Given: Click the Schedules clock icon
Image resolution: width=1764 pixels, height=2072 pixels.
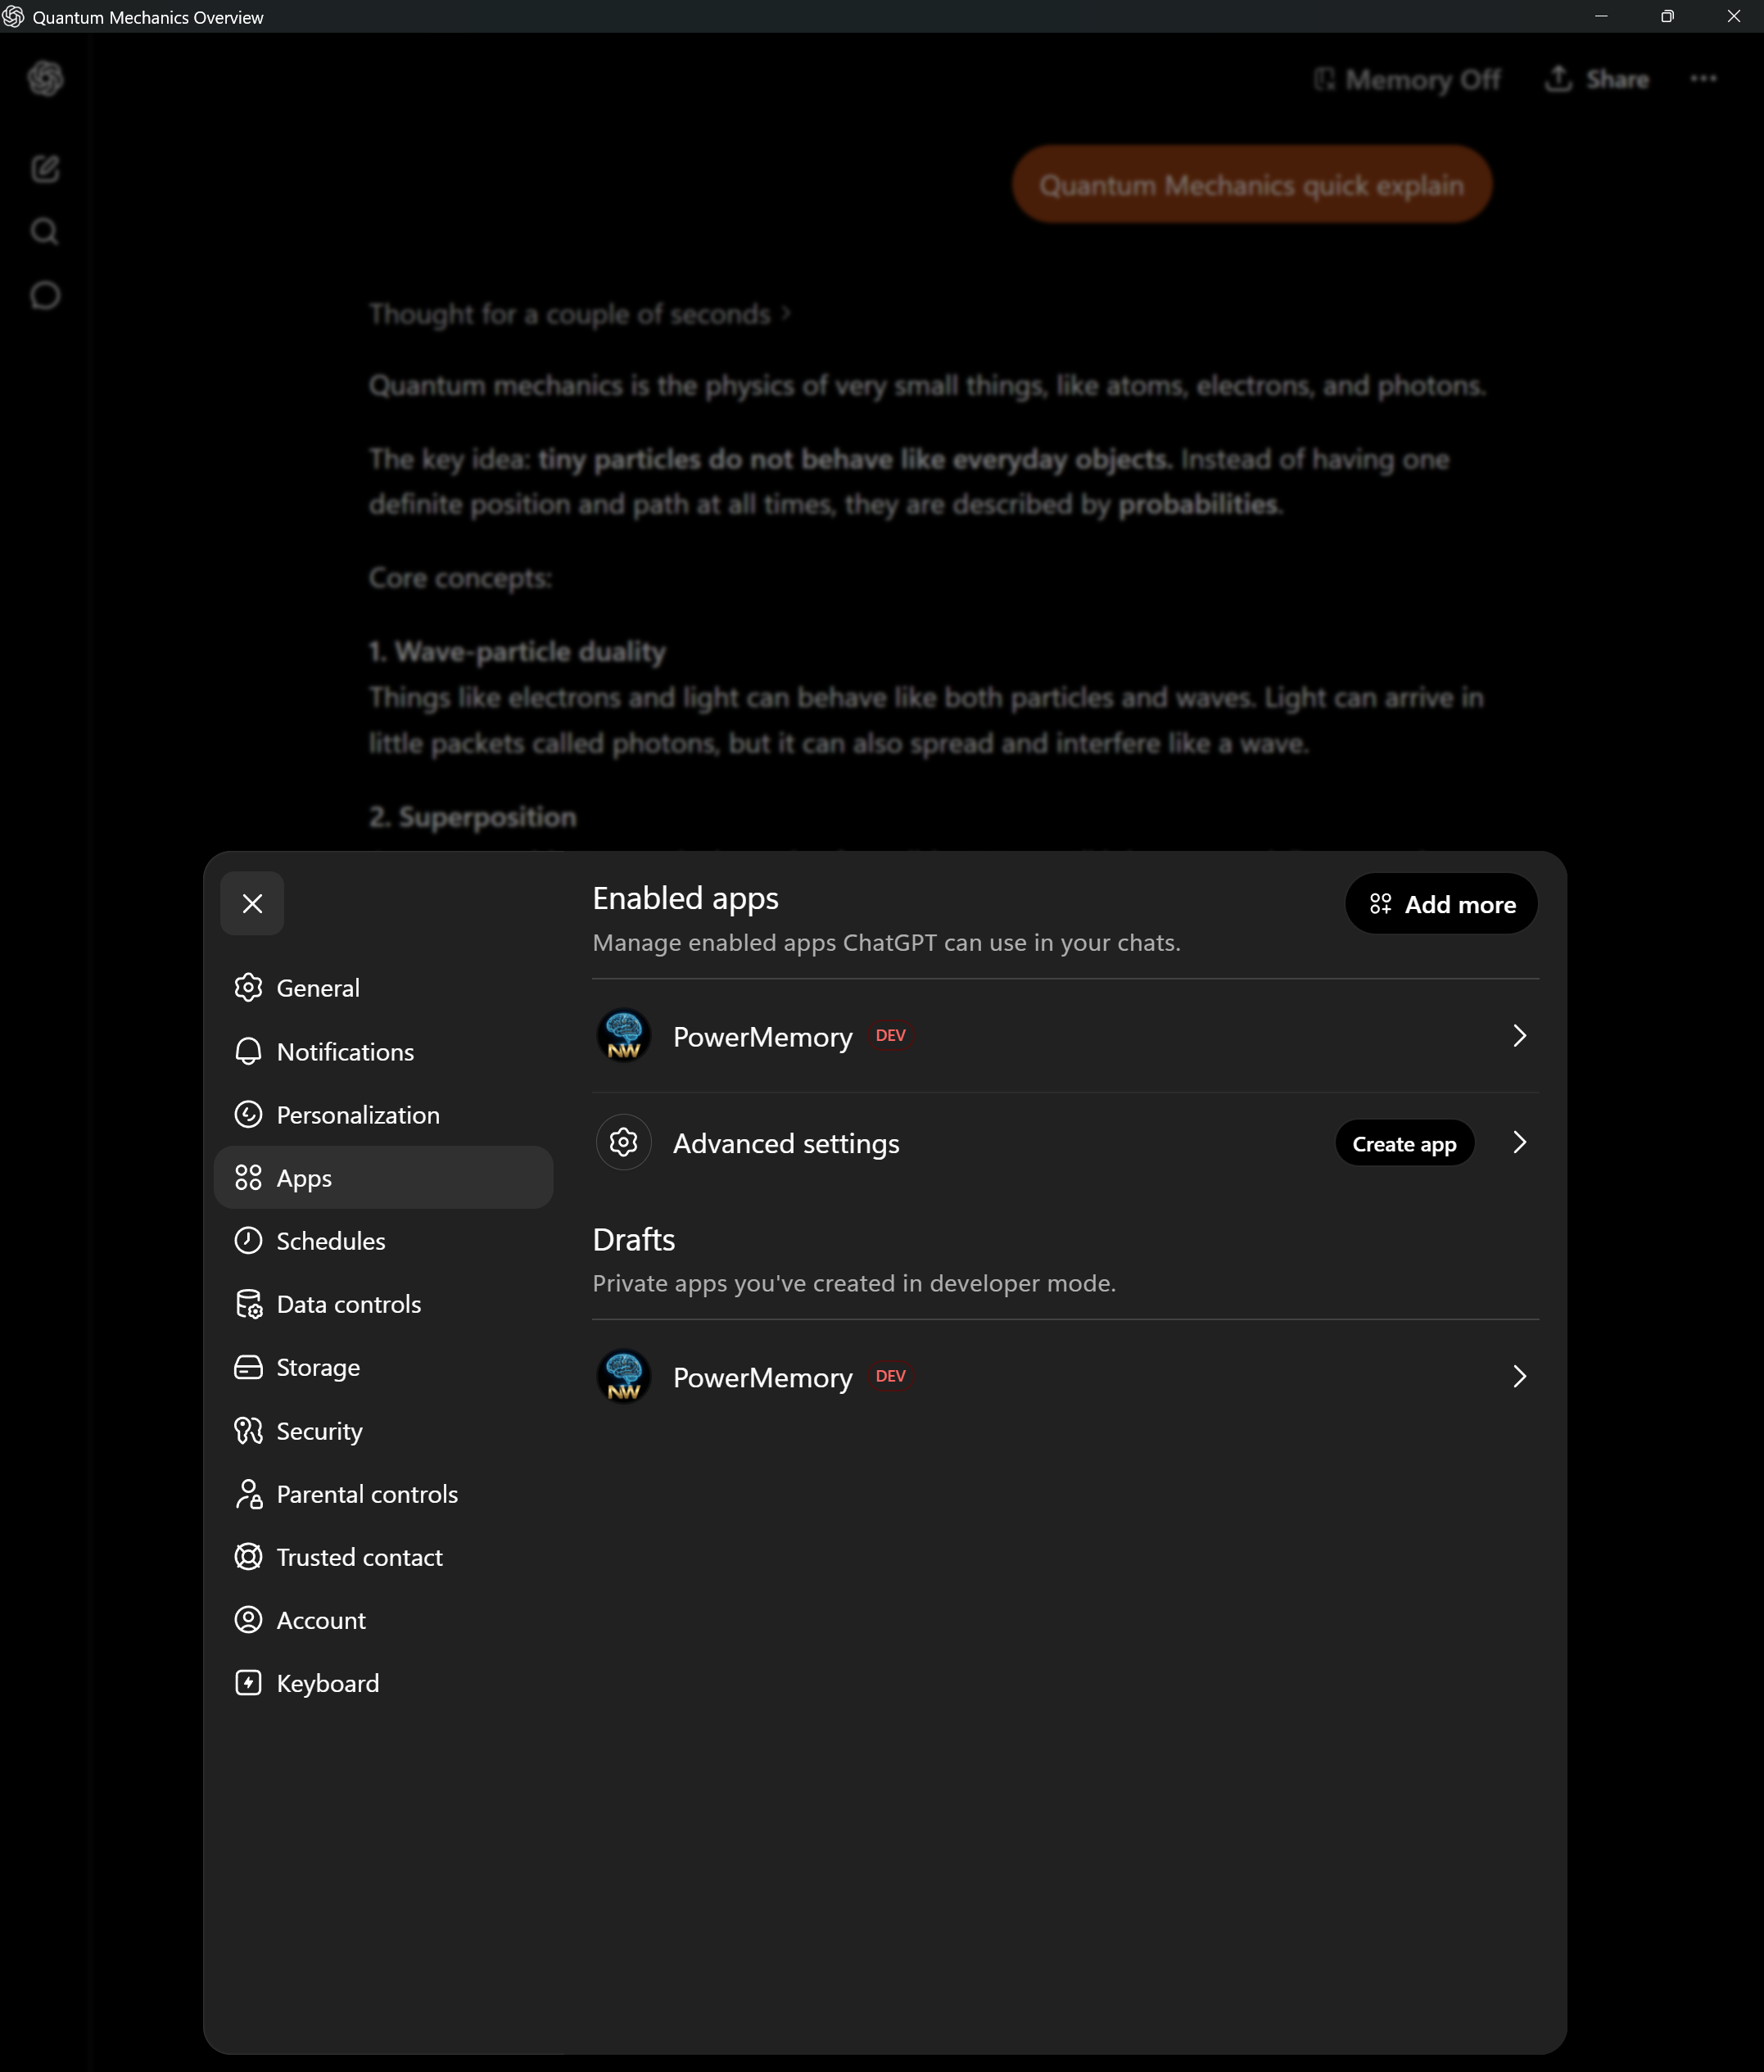Looking at the screenshot, I should (x=248, y=1240).
